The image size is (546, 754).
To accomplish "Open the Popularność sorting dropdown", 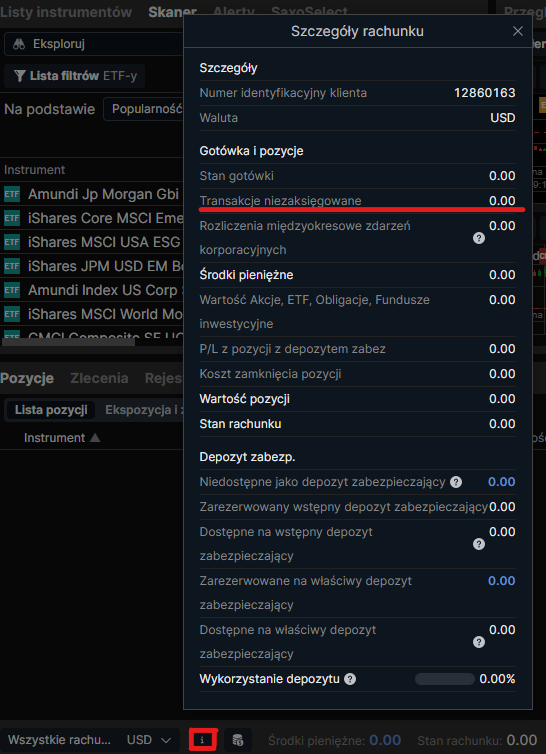I will pyautogui.click(x=143, y=109).
